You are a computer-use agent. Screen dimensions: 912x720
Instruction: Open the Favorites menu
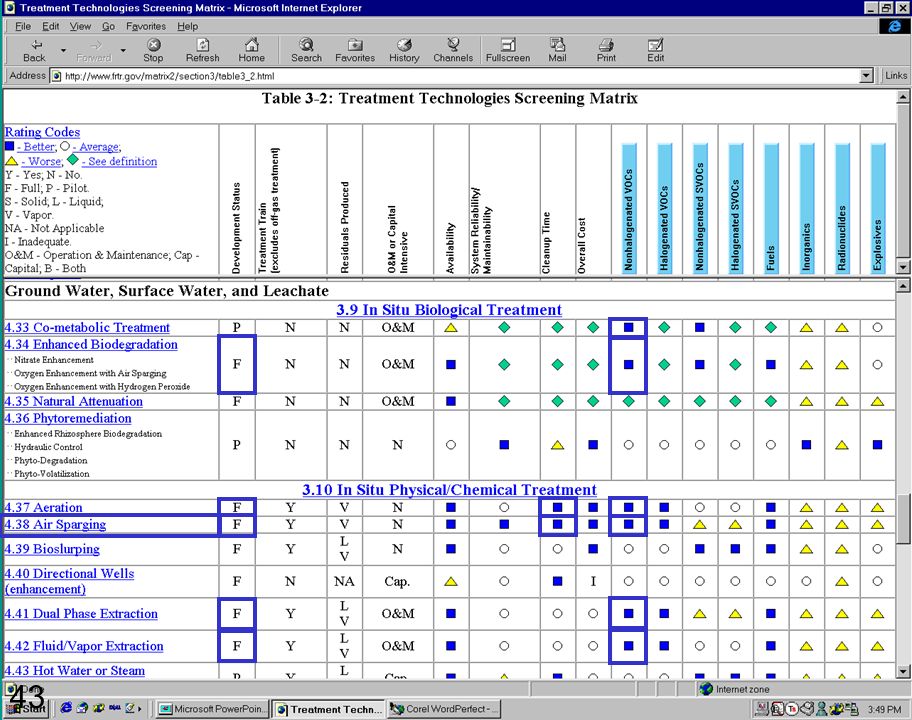click(x=146, y=26)
